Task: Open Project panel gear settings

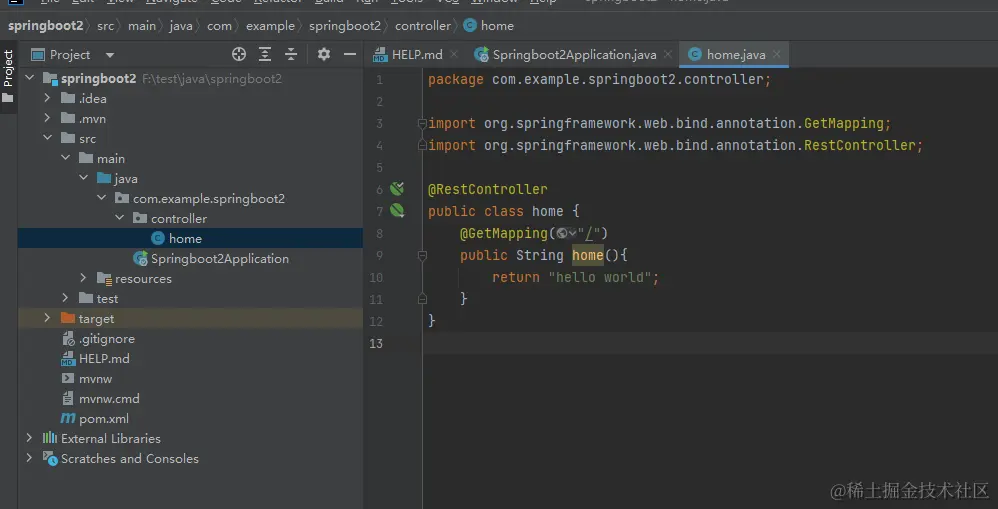Action: click(324, 54)
